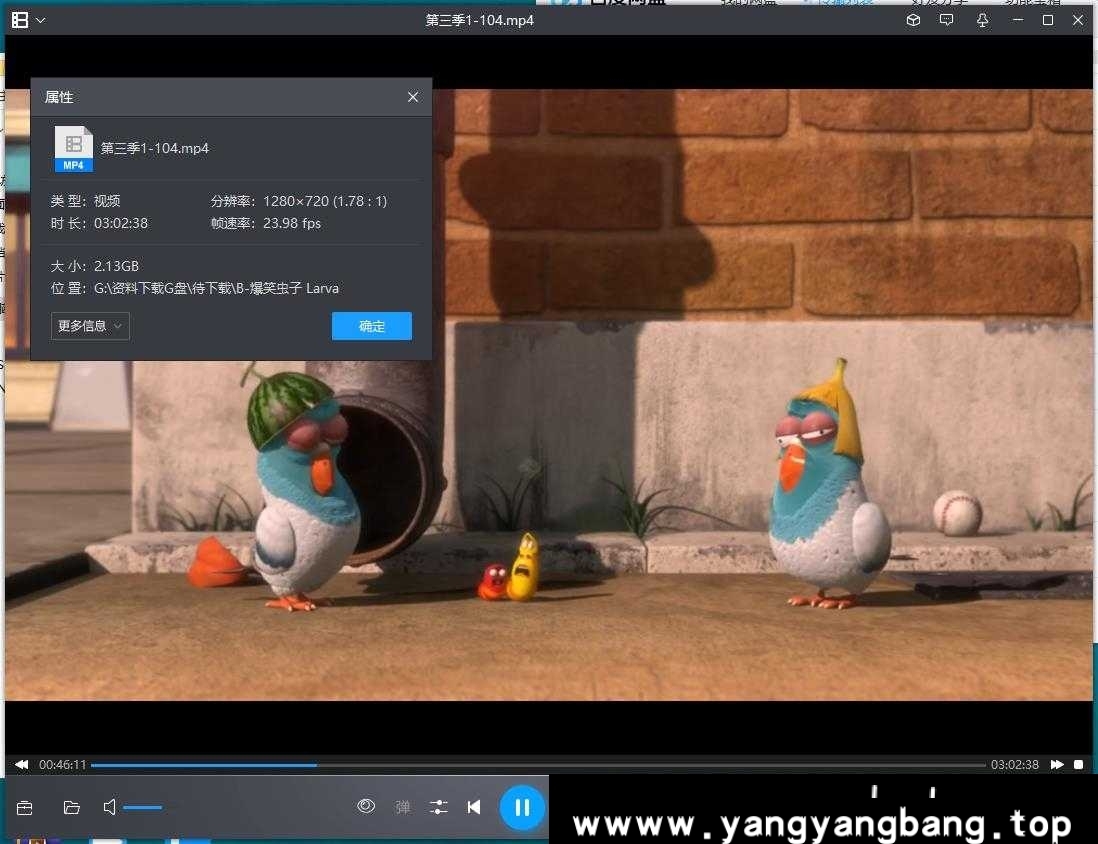Mute the audio via speaker icon
This screenshot has height=844, width=1098.
(x=110, y=807)
